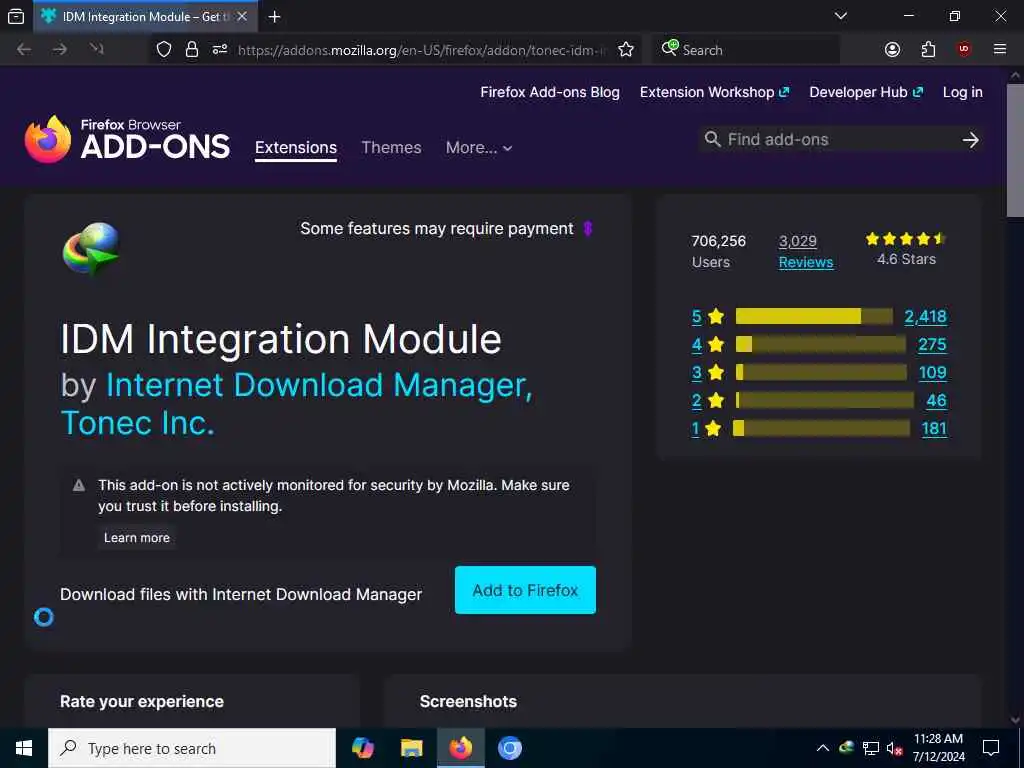Open the Internet Download Manager, Tonec Inc. author link
Image resolution: width=1024 pixels, height=768 pixels.
coord(297,404)
